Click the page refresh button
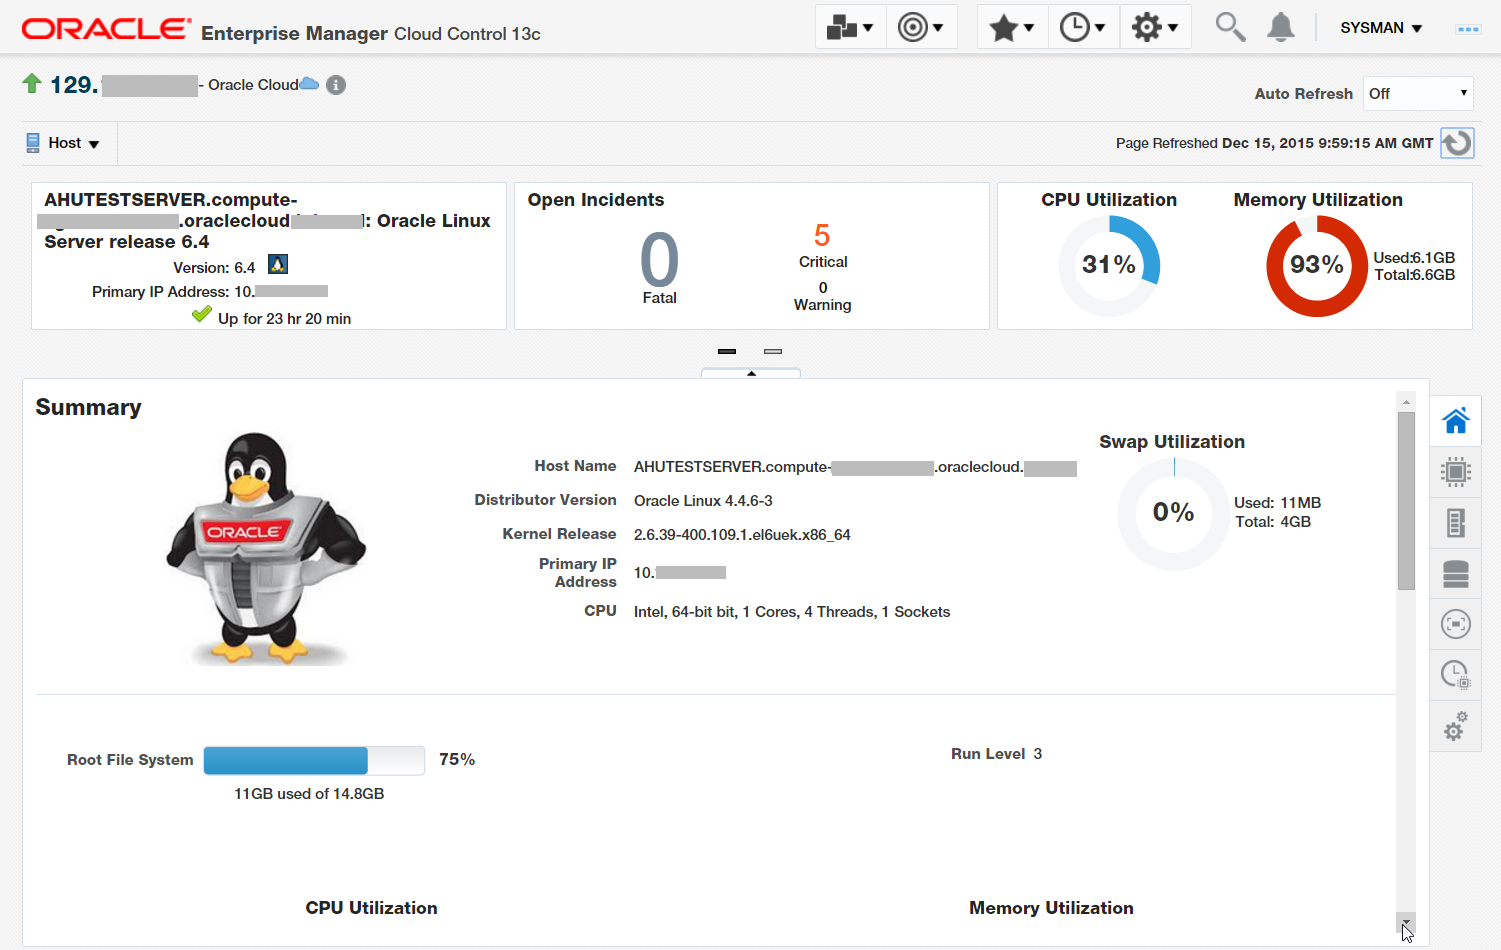The image size is (1501, 950). [x=1457, y=143]
